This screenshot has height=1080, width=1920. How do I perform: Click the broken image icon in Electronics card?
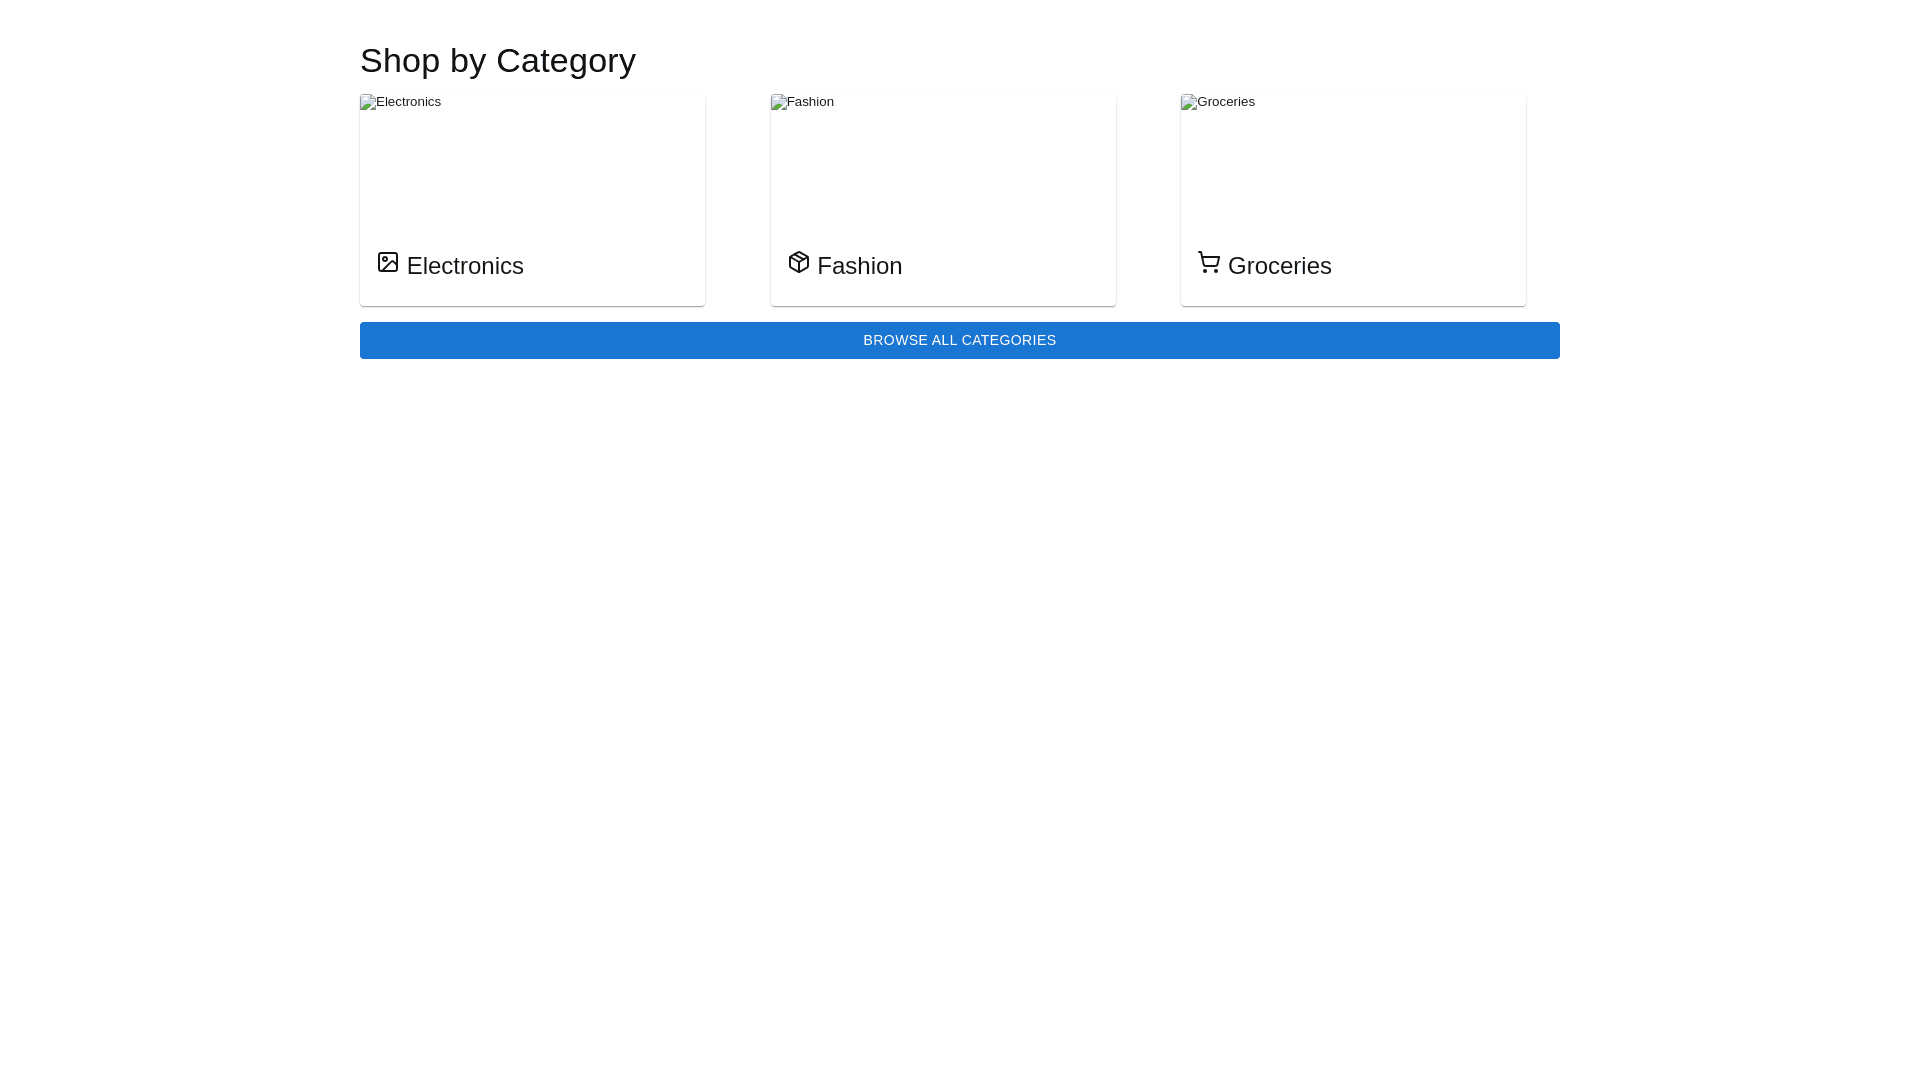(367, 102)
